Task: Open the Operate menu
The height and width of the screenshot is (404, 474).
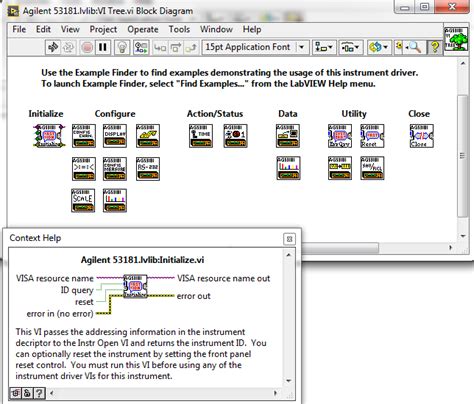Action: coord(143,29)
